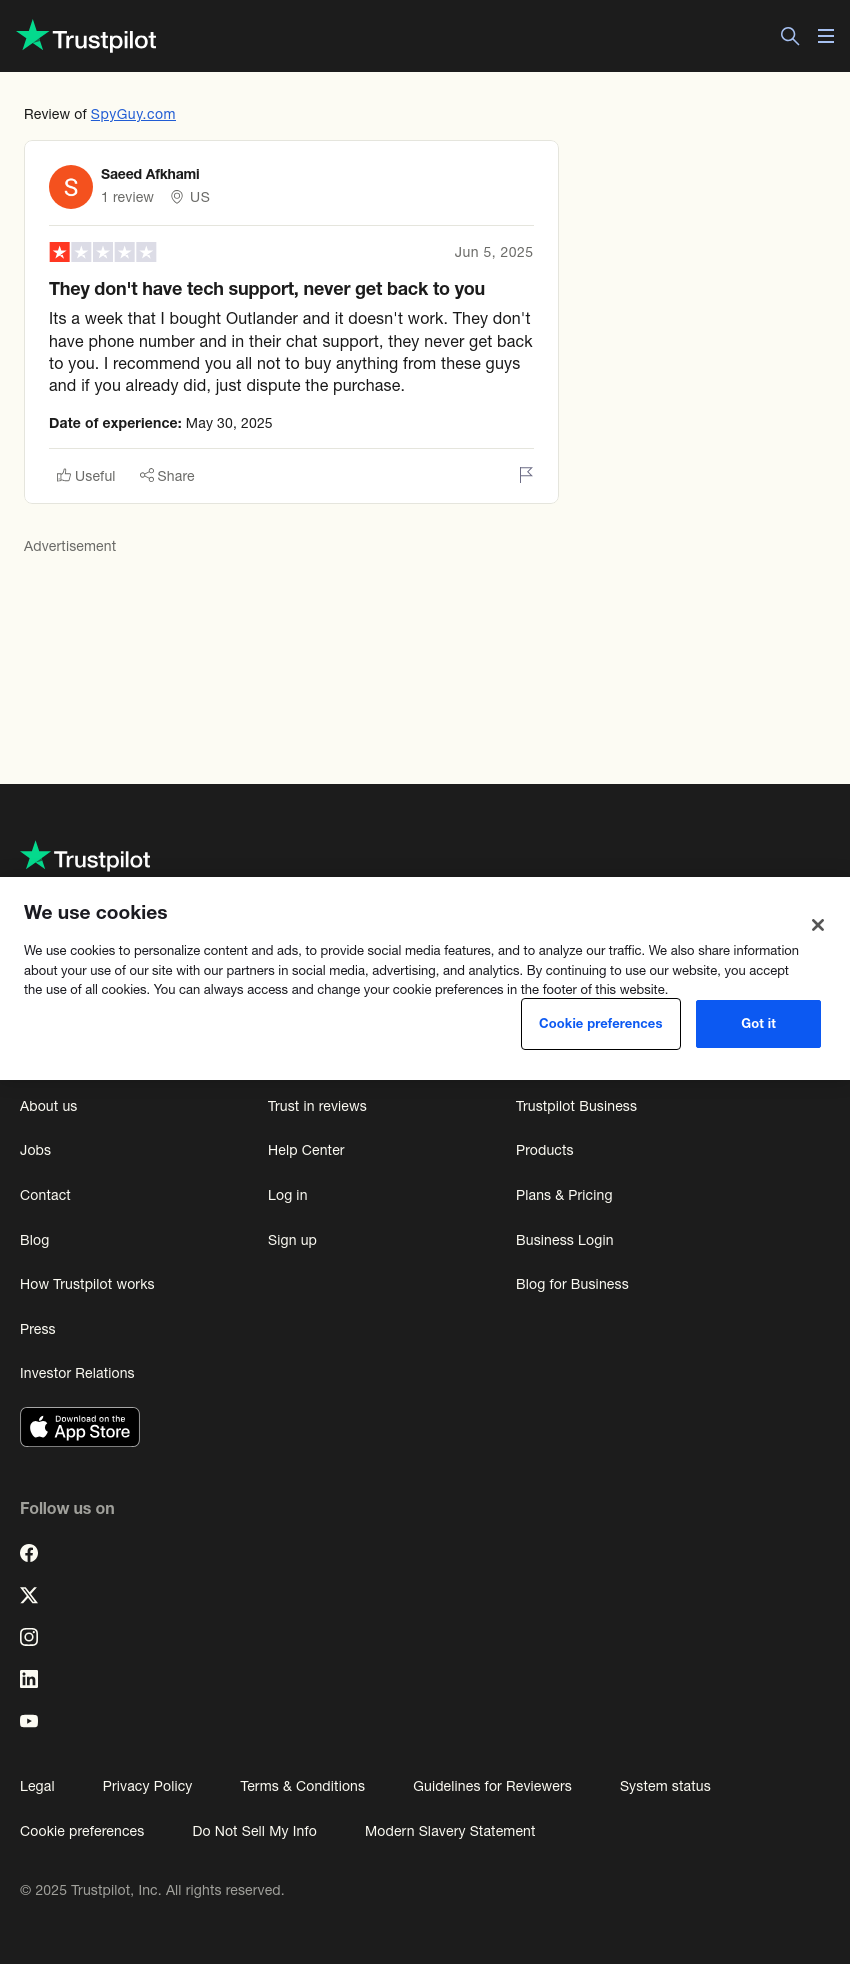Image resolution: width=850 pixels, height=1964 pixels.
Task: Click the one-star rating image
Action: point(103,252)
